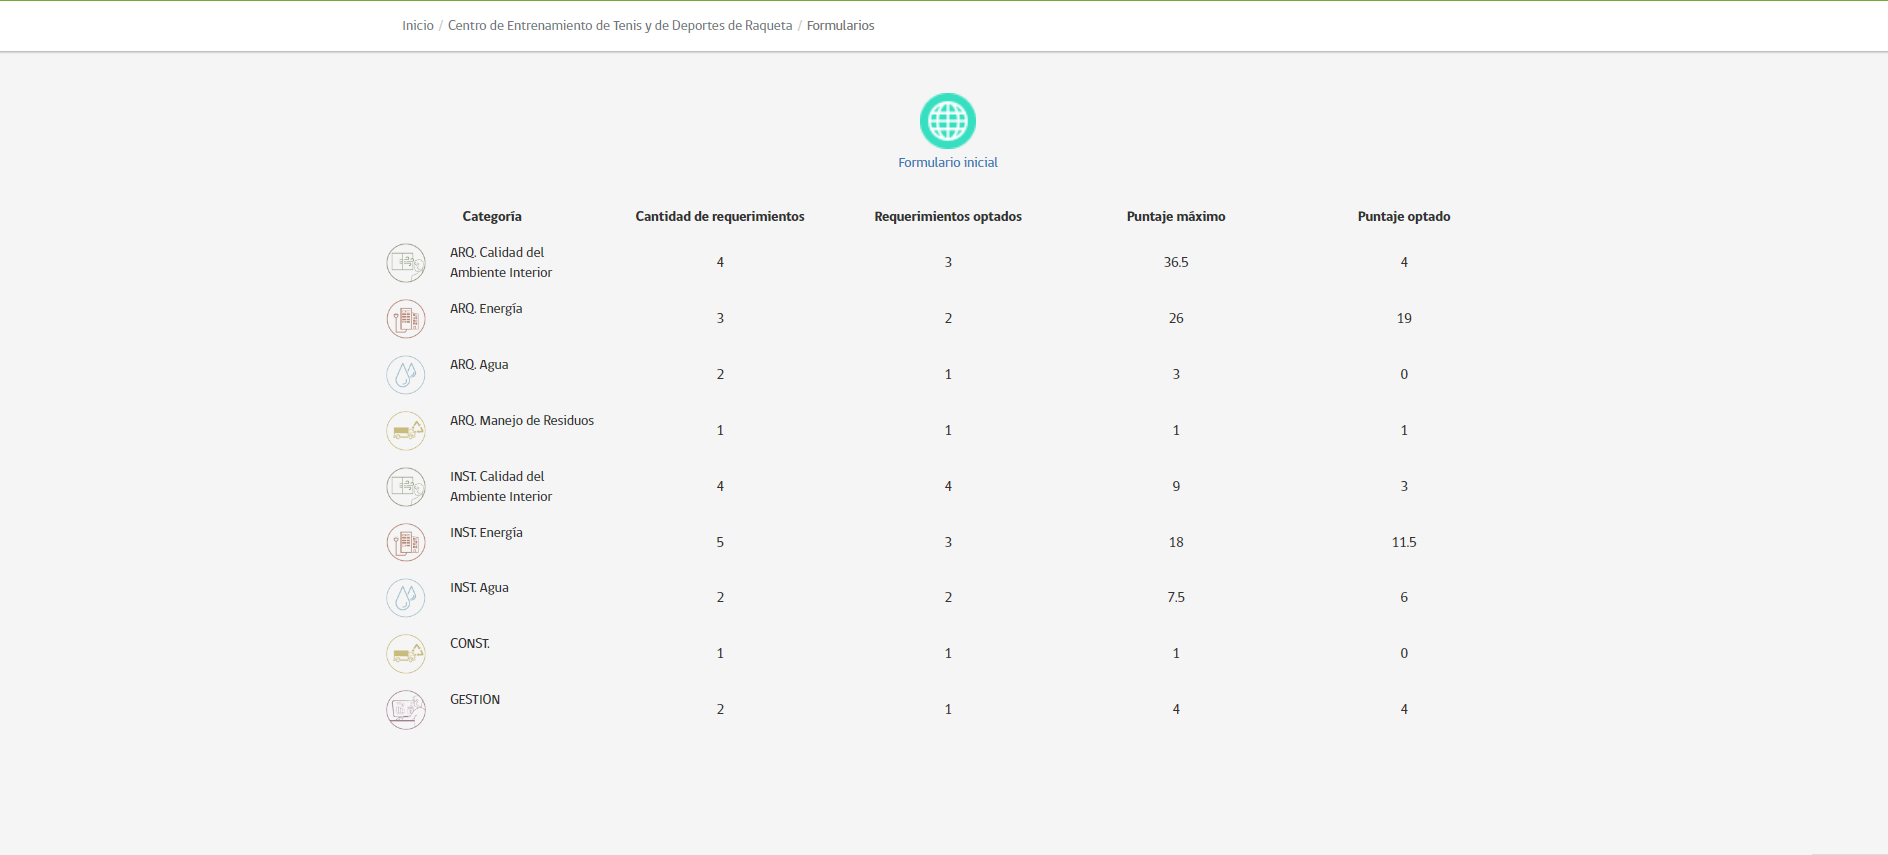
Task: Click GESTION's Puntaje máximo value
Action: pyautogui.click(x=1176, y=709)
